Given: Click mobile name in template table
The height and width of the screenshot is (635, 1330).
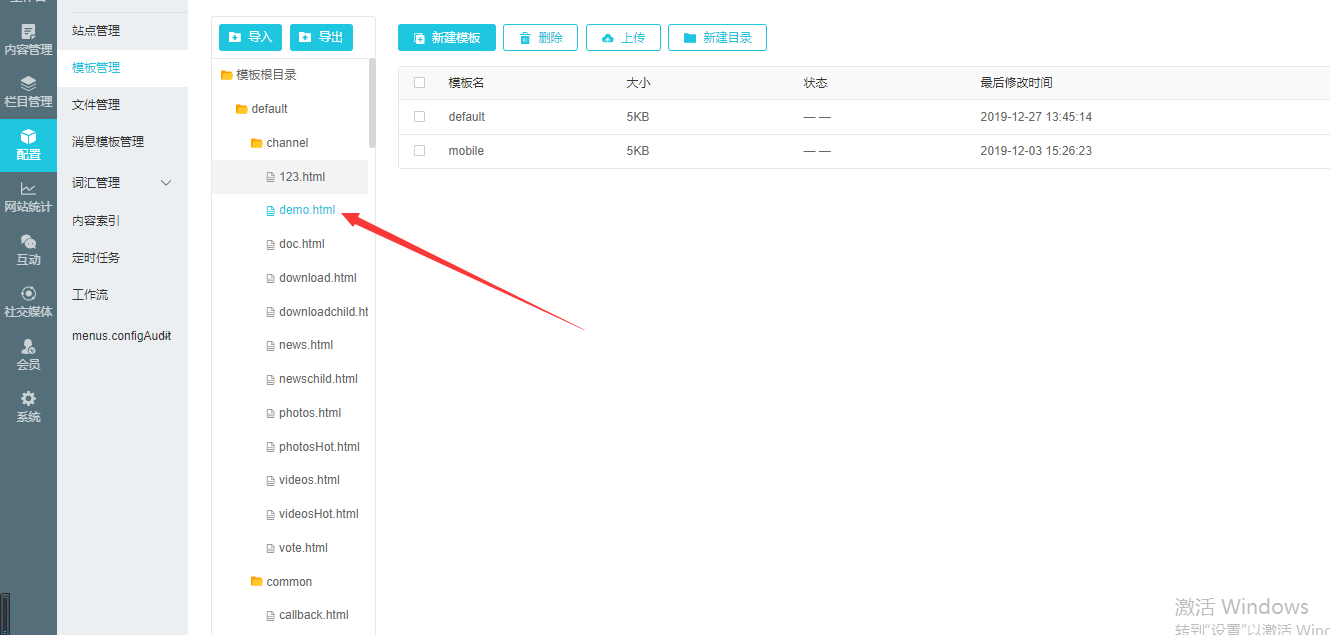Looking at the screenshot, I should (466, 151).
